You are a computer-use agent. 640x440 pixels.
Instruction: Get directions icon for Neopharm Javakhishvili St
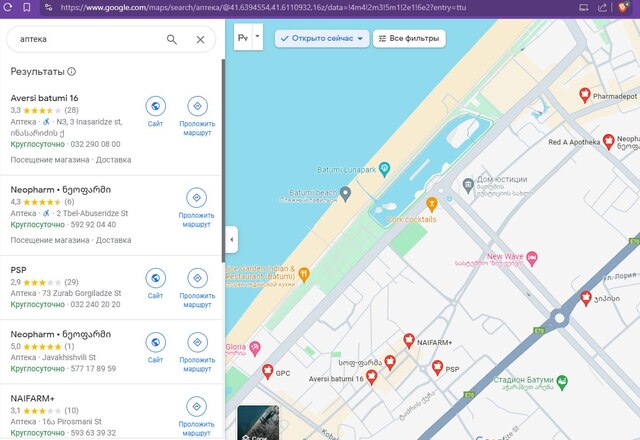198,342
